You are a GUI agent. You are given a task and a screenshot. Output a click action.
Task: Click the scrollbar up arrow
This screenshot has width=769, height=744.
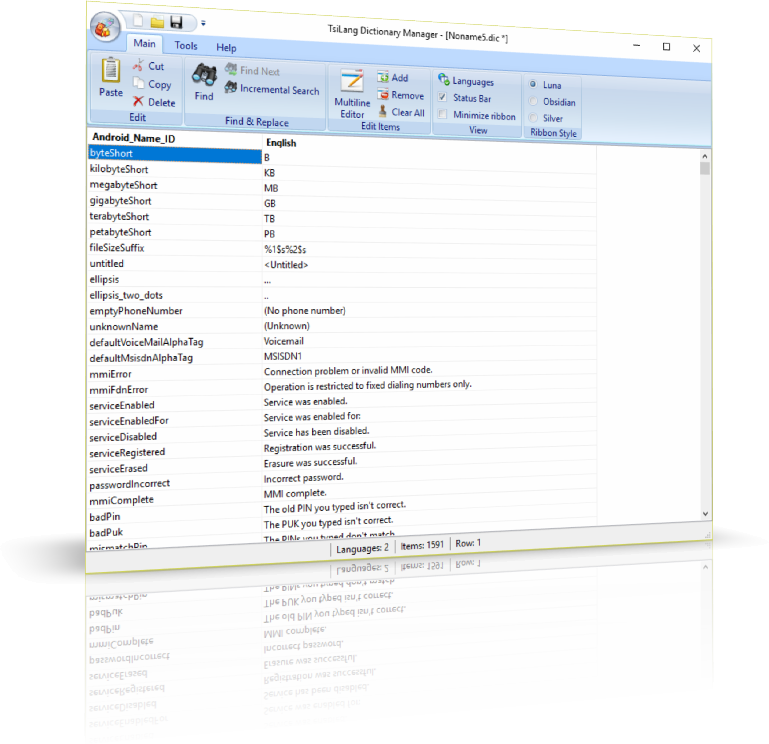(x=705, y=156)
